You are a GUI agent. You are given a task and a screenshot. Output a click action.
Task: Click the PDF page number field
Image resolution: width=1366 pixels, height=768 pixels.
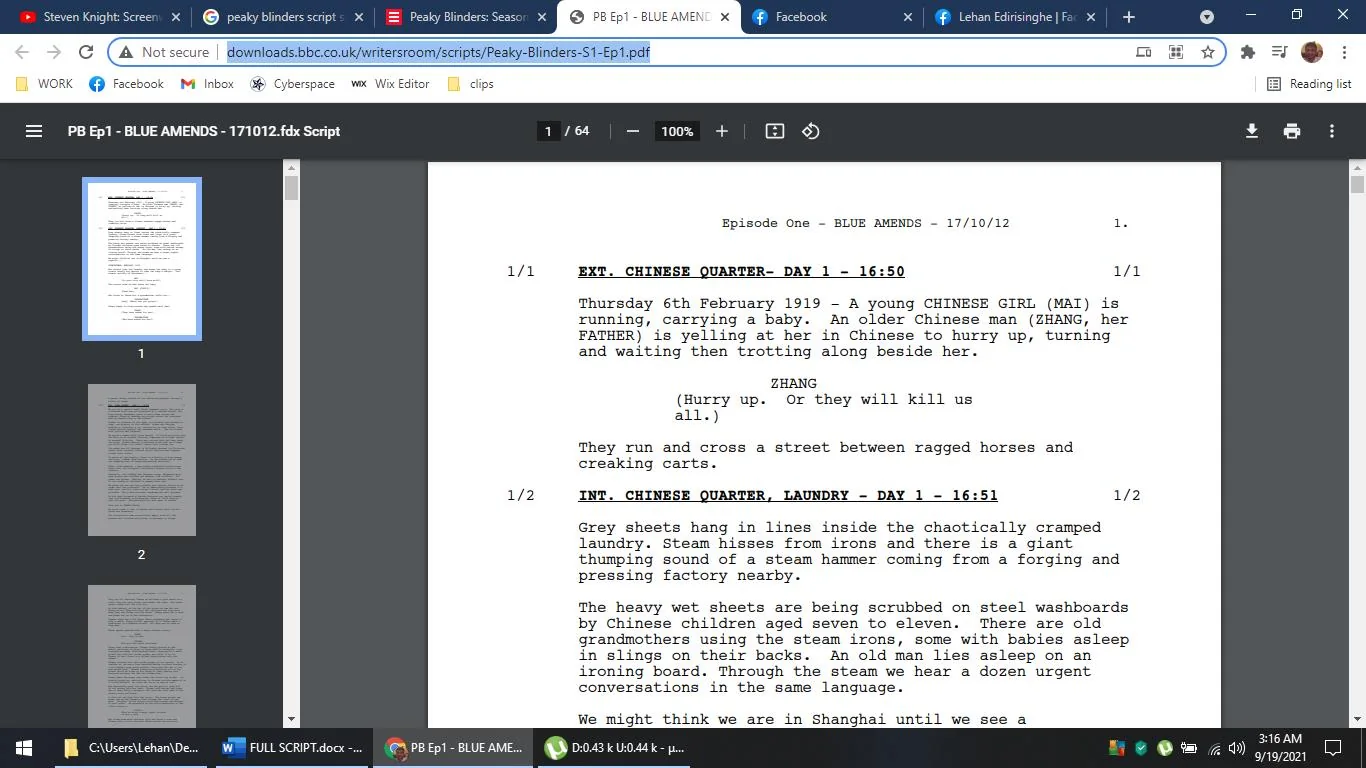click(548, 131)
